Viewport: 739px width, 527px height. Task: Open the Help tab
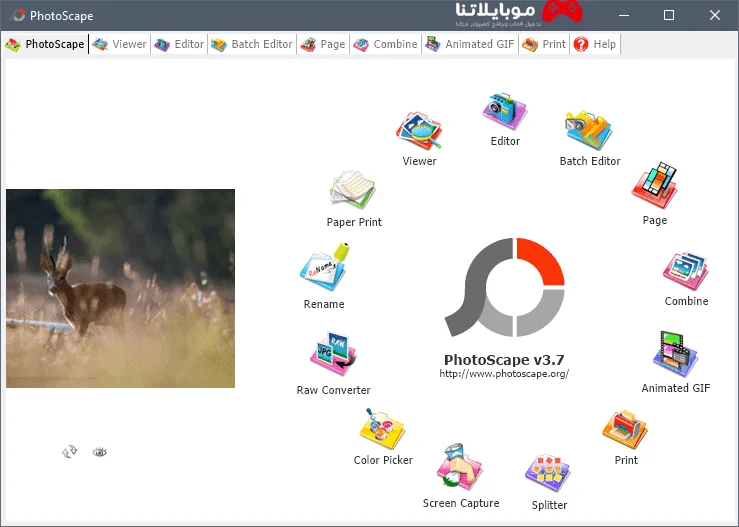tap(595, 44)
